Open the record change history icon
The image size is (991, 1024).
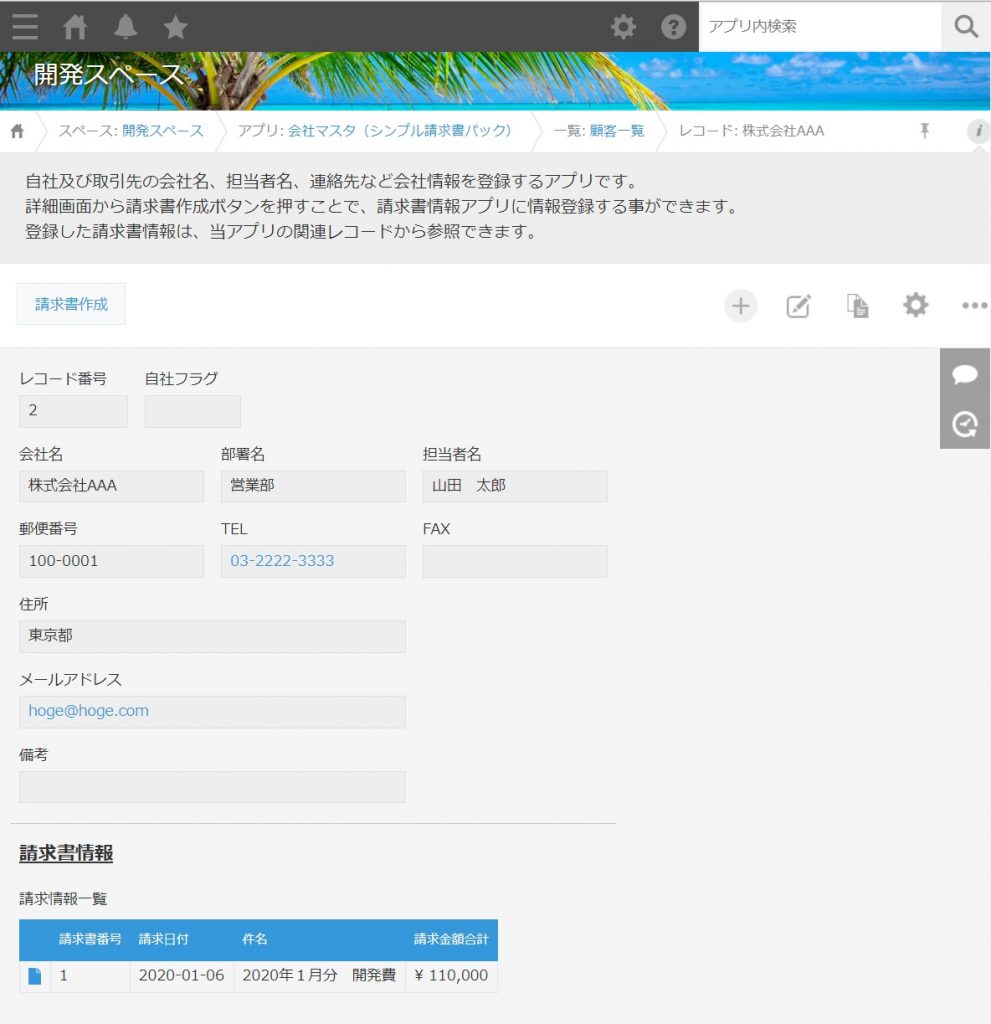[965, 424]
